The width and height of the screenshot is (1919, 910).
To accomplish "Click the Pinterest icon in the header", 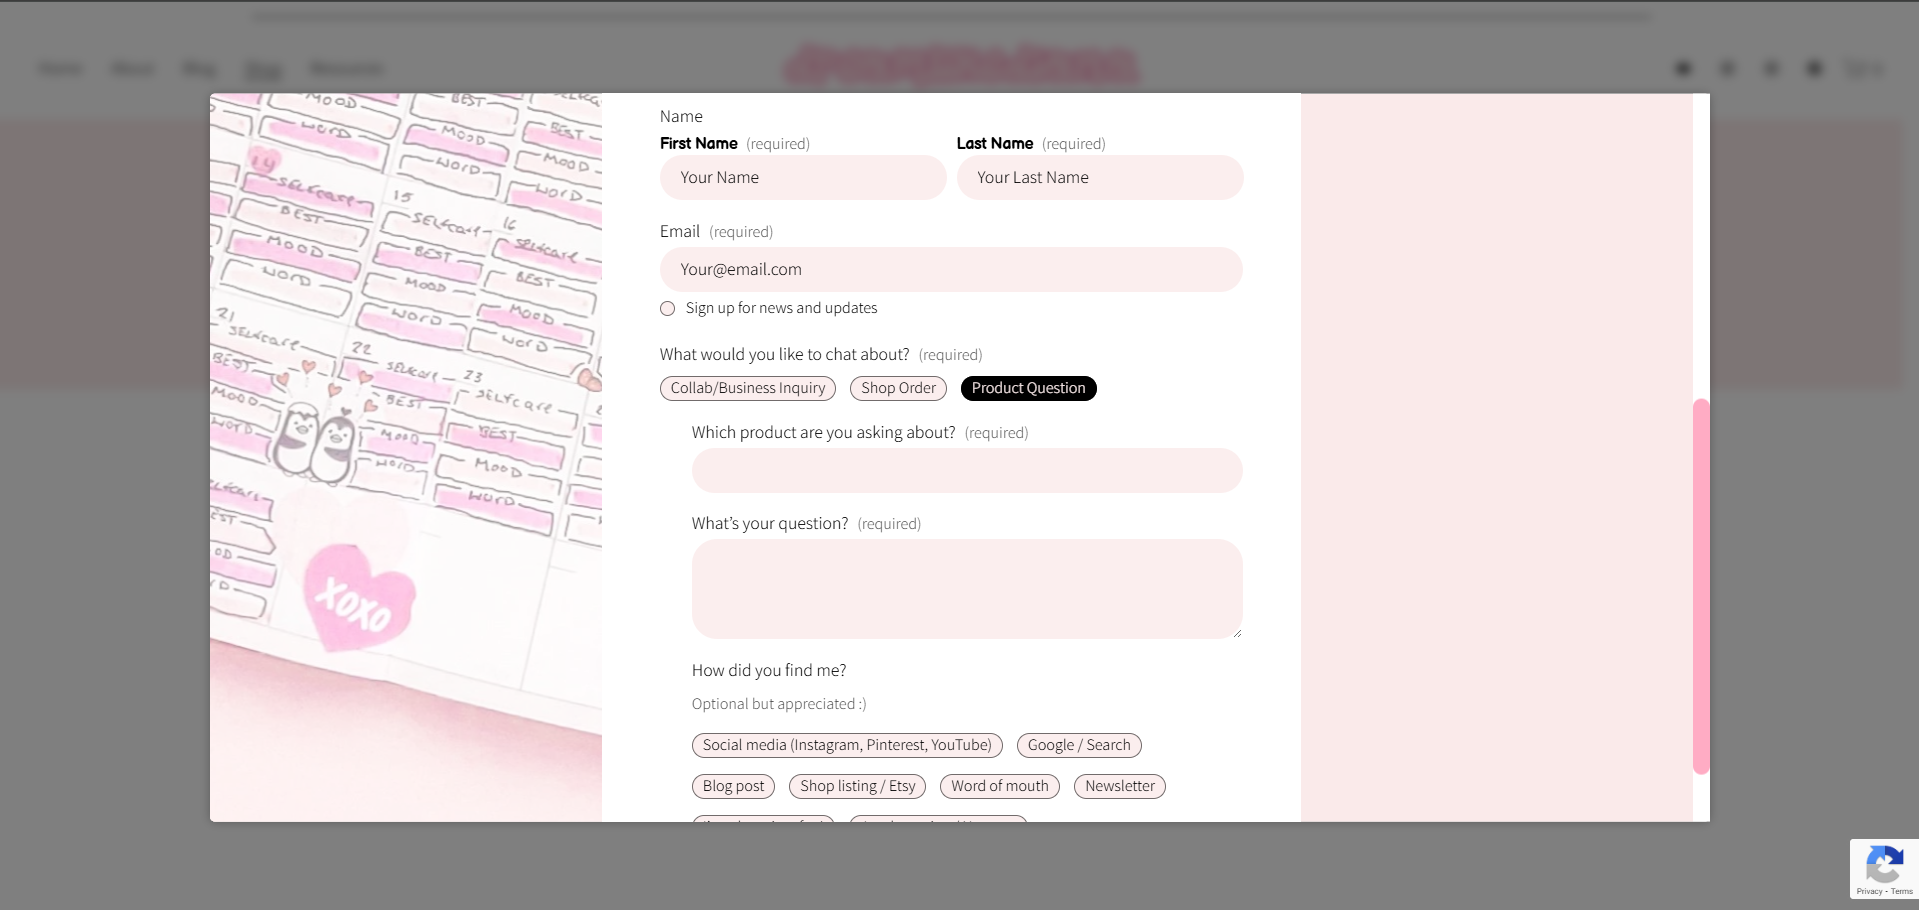I will click(1728, 68).
